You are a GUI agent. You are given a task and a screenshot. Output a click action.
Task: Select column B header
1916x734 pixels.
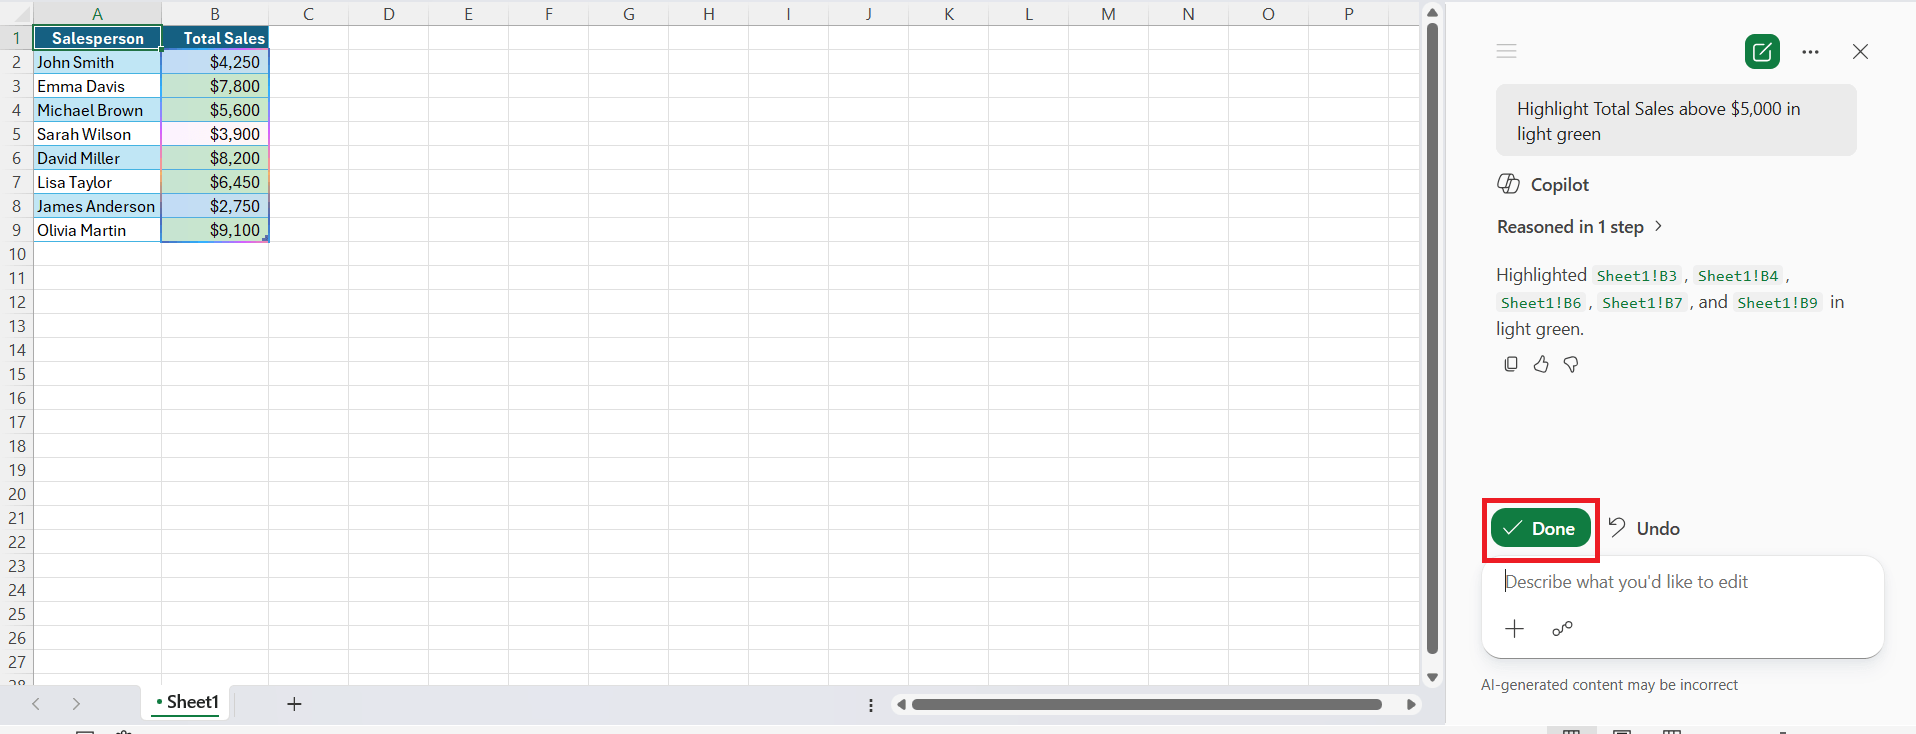215,13
